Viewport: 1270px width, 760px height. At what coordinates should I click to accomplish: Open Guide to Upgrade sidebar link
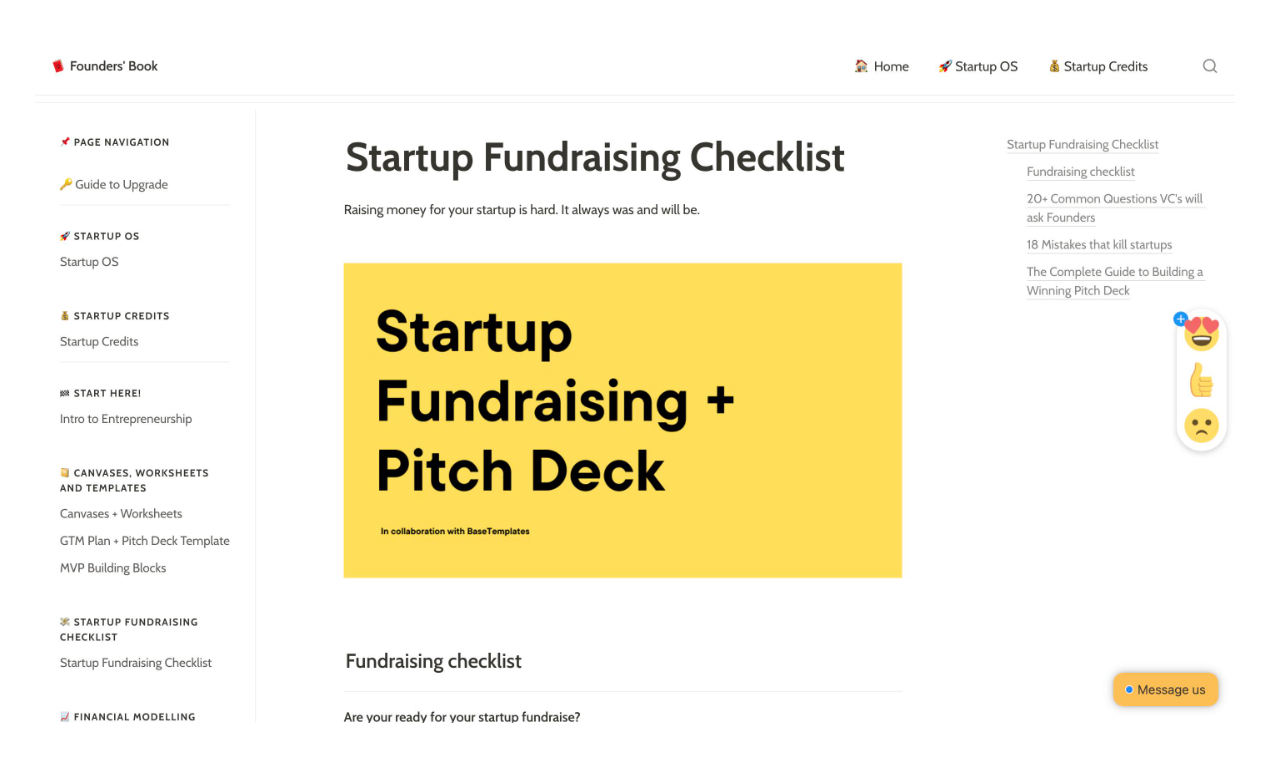pyautogui.click(x=114, y=184)
